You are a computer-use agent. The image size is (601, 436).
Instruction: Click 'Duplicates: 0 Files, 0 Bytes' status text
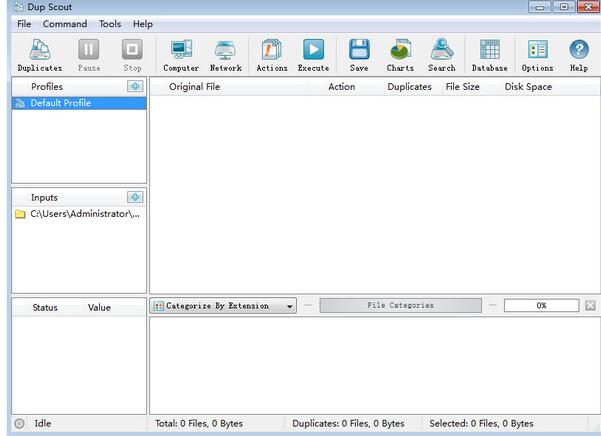(x=348, y=423)
